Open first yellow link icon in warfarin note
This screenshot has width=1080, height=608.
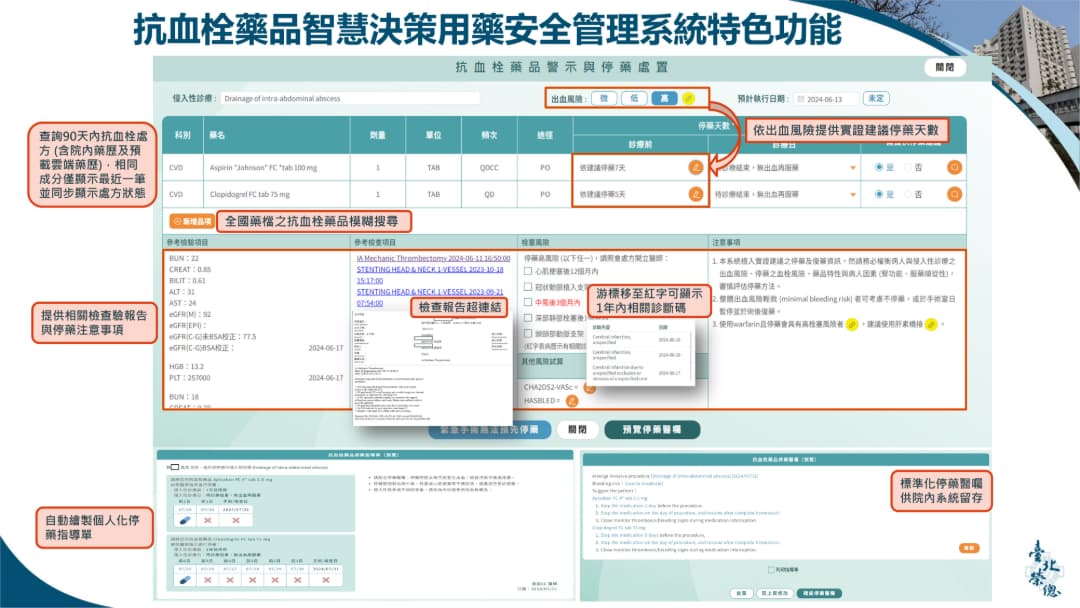click(x=852, y=324)
